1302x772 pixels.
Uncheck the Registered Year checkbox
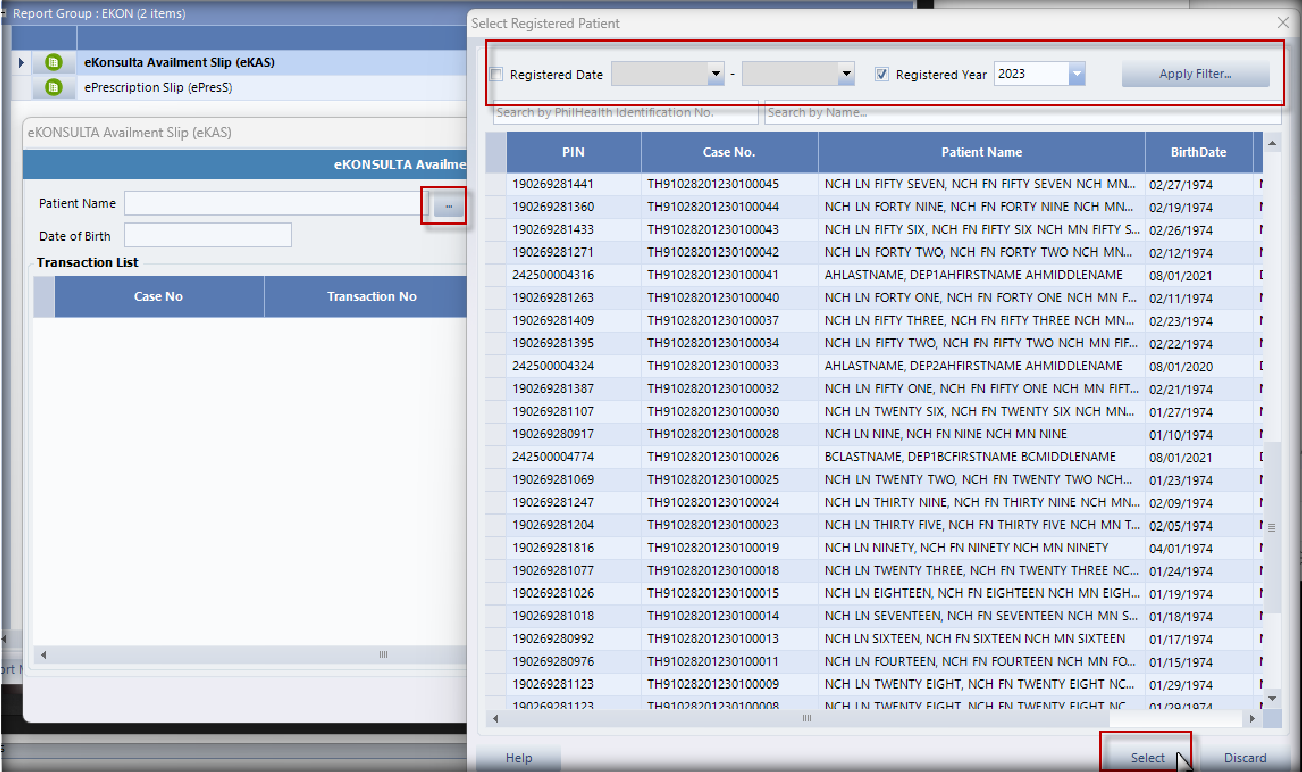pyautogui.click(x=881, y=75)
